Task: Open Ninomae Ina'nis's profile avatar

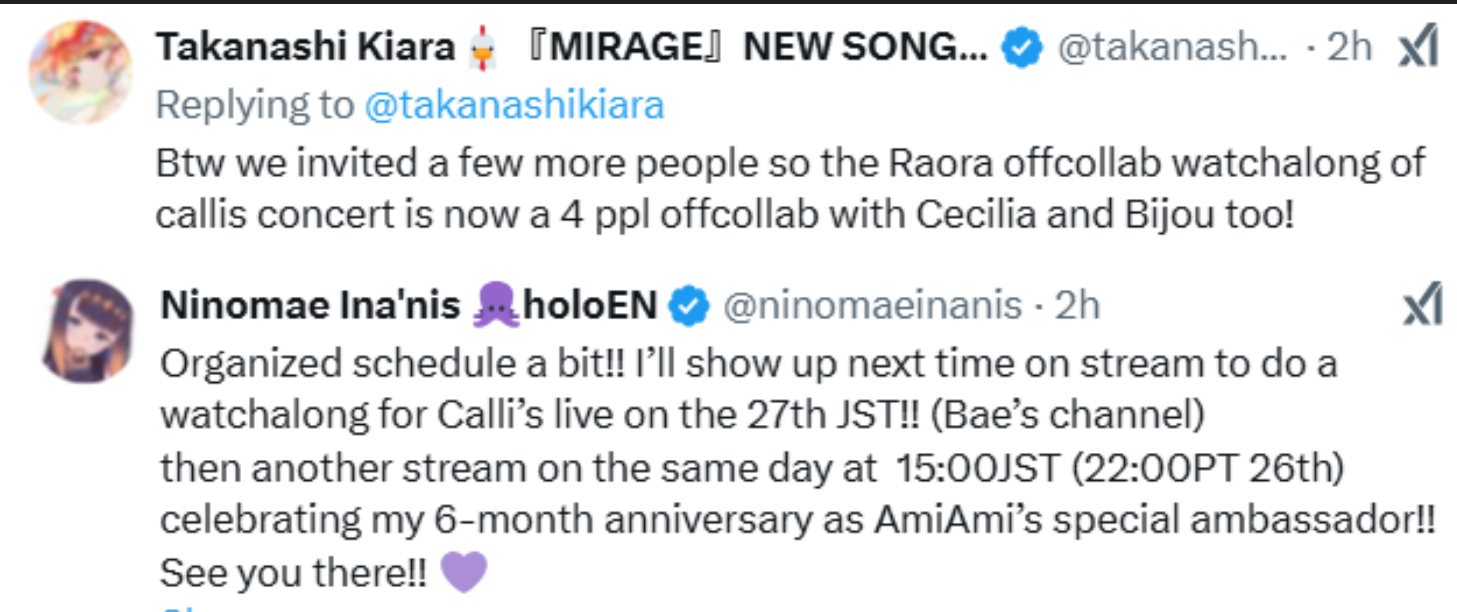Action: coord(85,331)
